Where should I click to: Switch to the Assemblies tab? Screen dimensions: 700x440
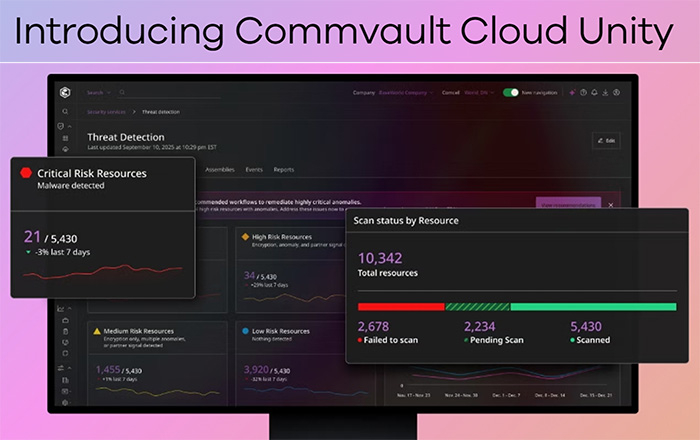click(220, 170)
